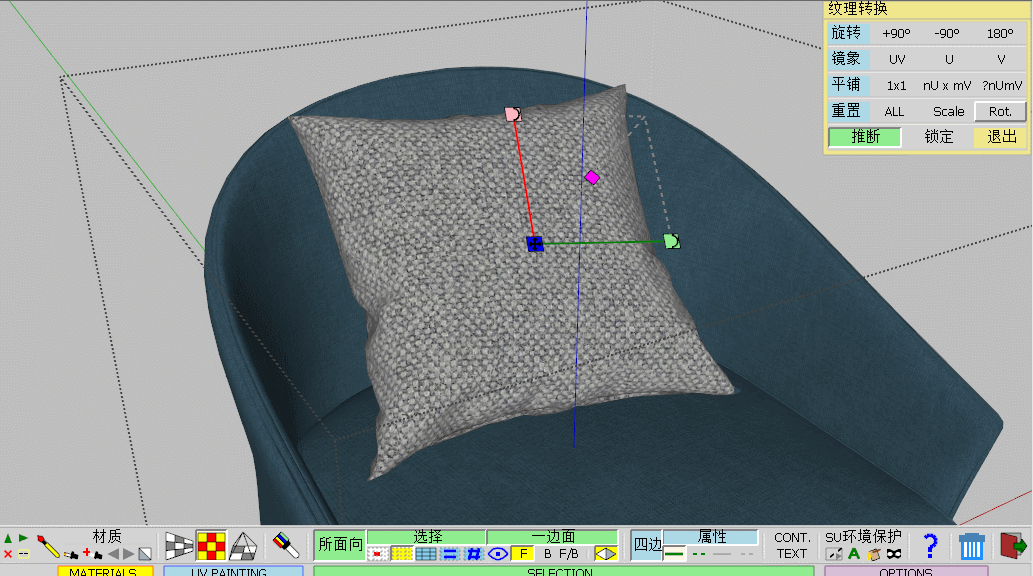This screenshot has height=576, width=1033.
Task: Choose the perspective checkerboard projection mode
Action: click(x=179, y=545)
